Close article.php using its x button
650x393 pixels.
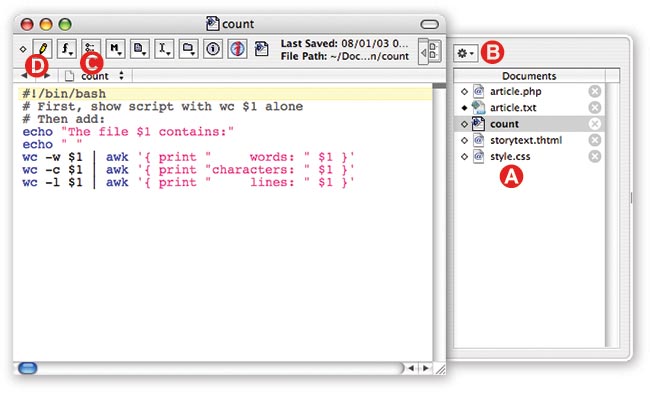(594, 91)
